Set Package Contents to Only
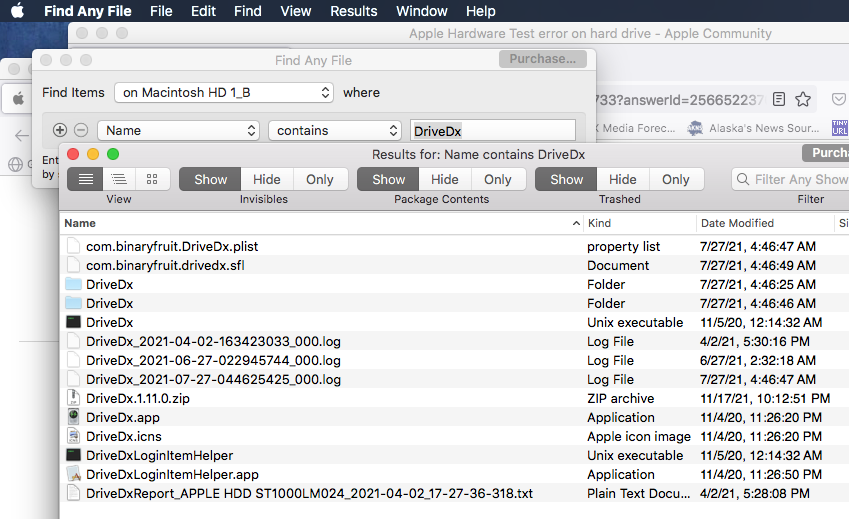The width and height of the screenshot is (849, 519). pos(498,179)
